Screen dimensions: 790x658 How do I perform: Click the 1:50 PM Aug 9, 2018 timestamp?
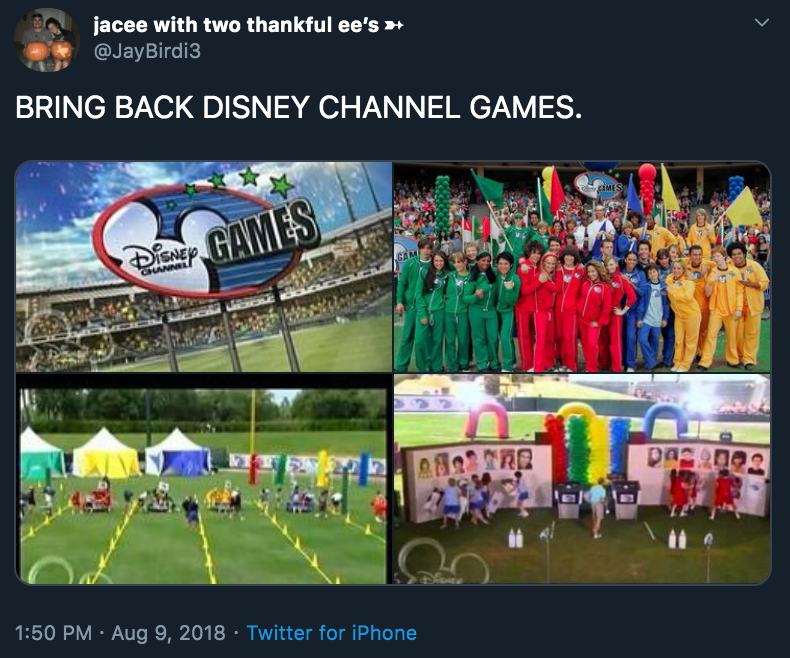coord(120,633)
